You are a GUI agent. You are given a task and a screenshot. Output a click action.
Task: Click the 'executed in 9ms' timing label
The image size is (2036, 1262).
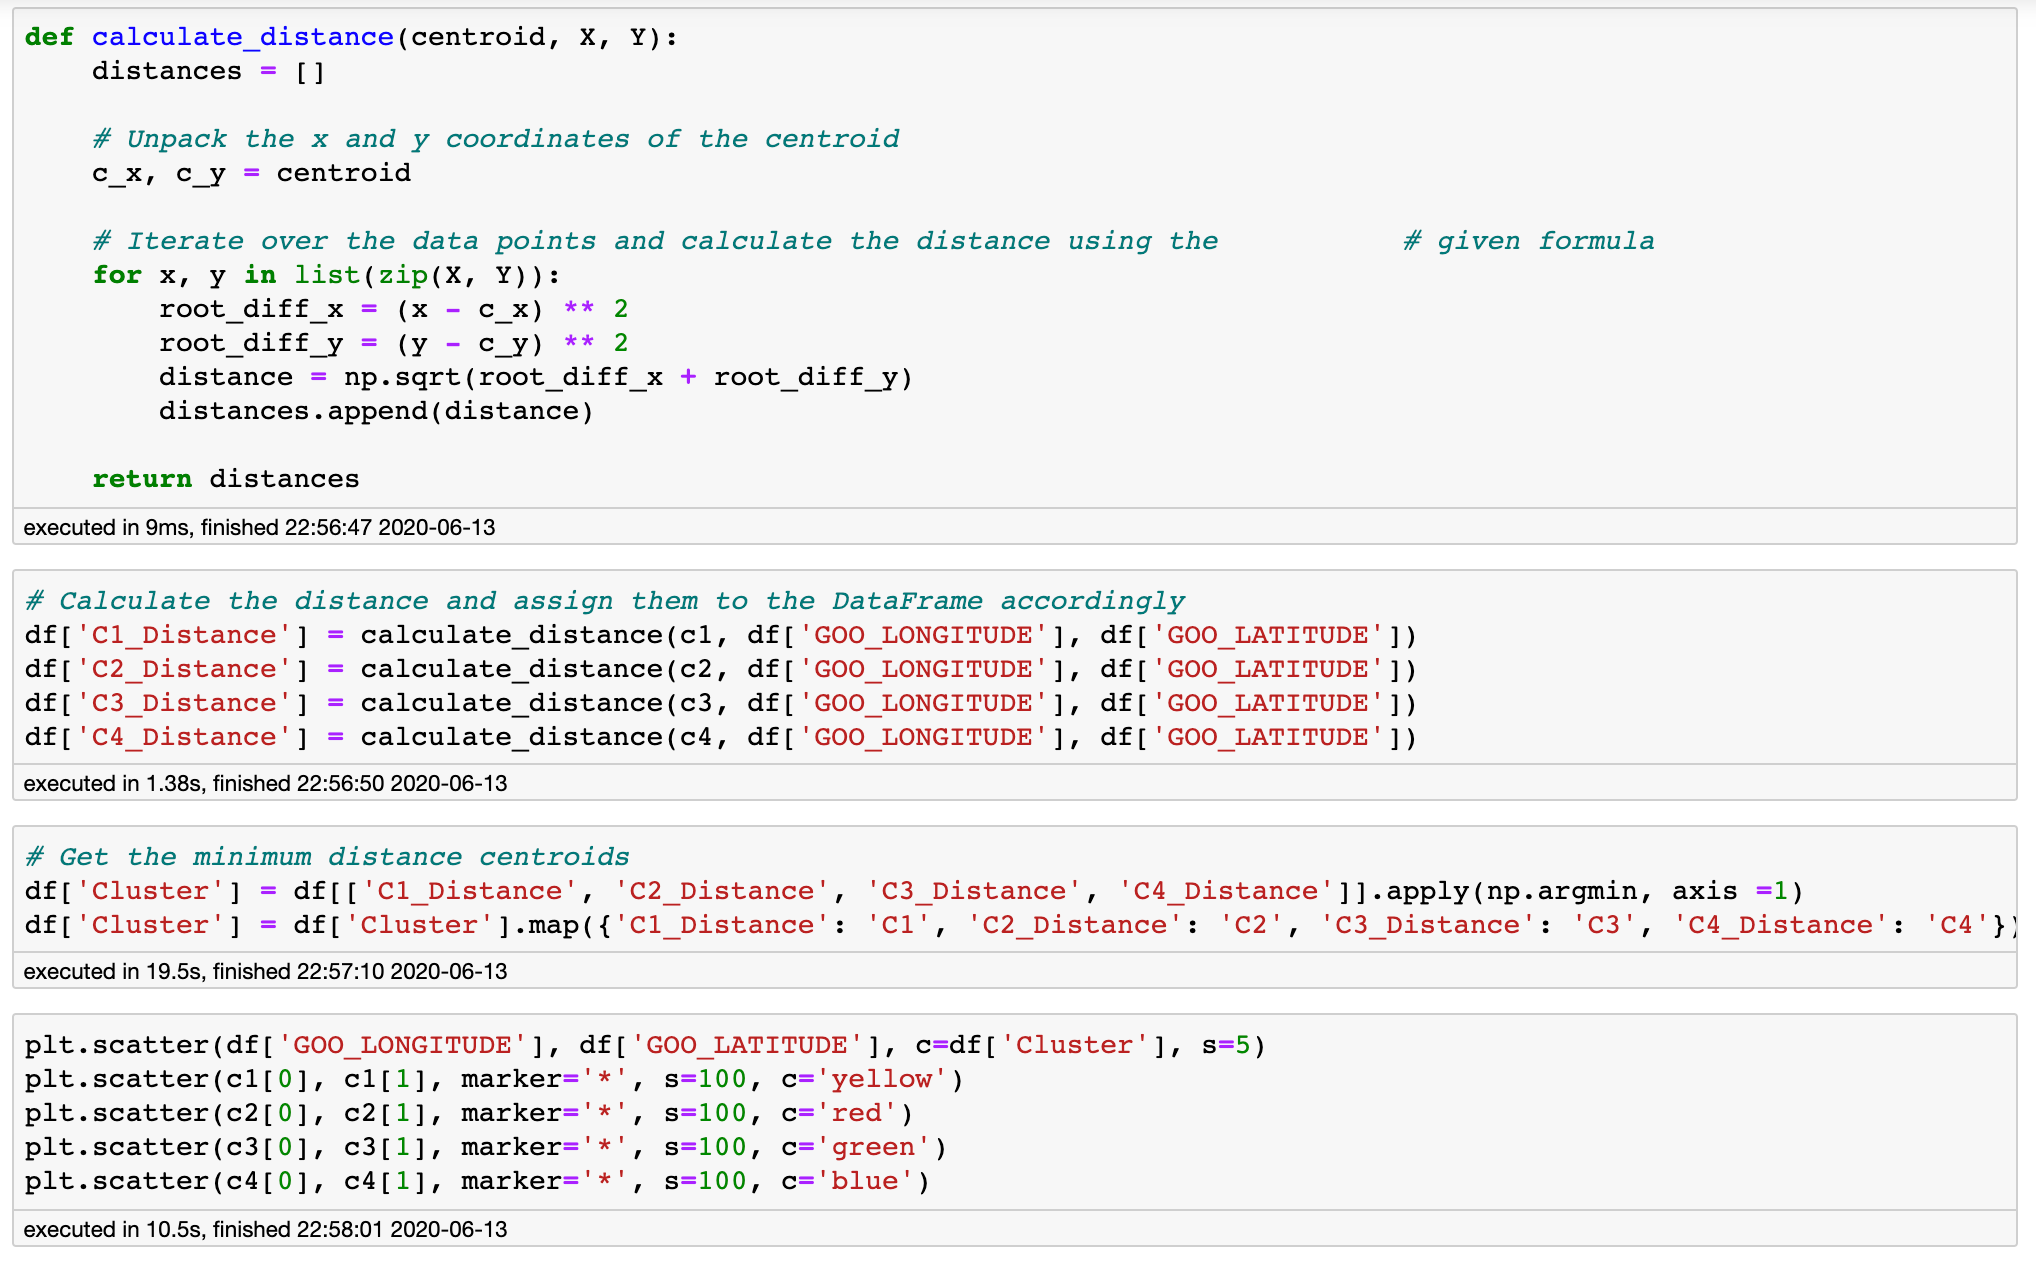259,527
